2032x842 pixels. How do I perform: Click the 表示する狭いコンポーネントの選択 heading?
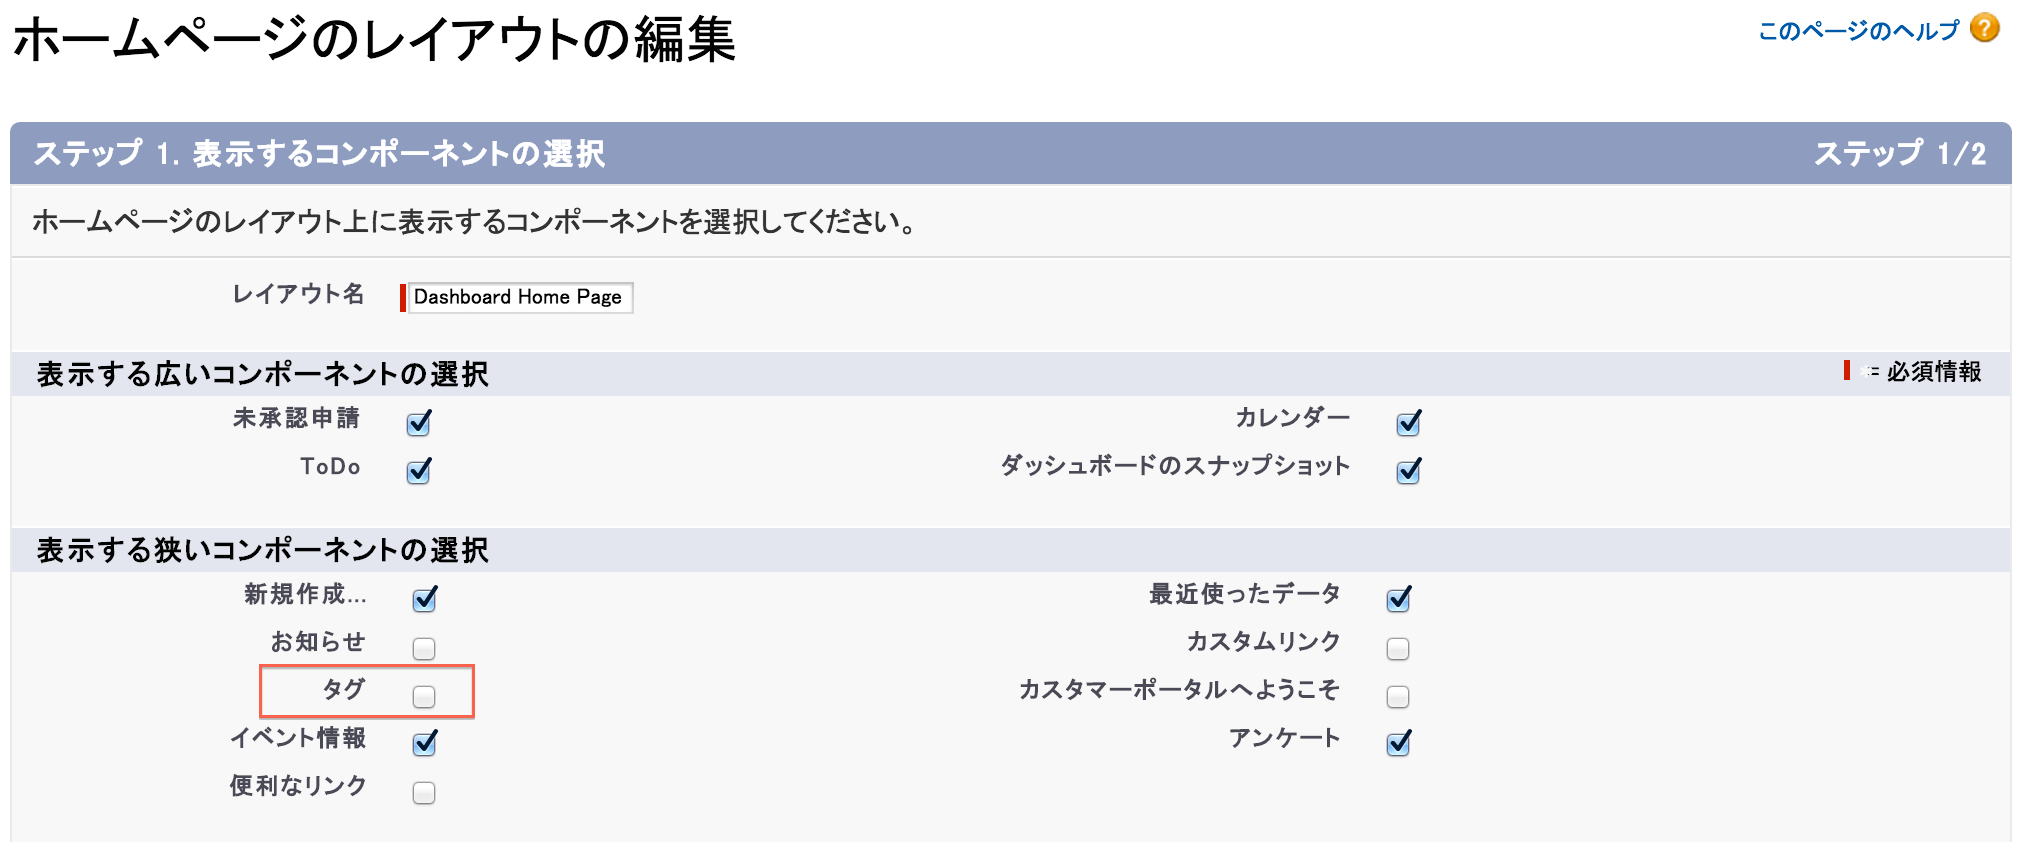(263, 550)
